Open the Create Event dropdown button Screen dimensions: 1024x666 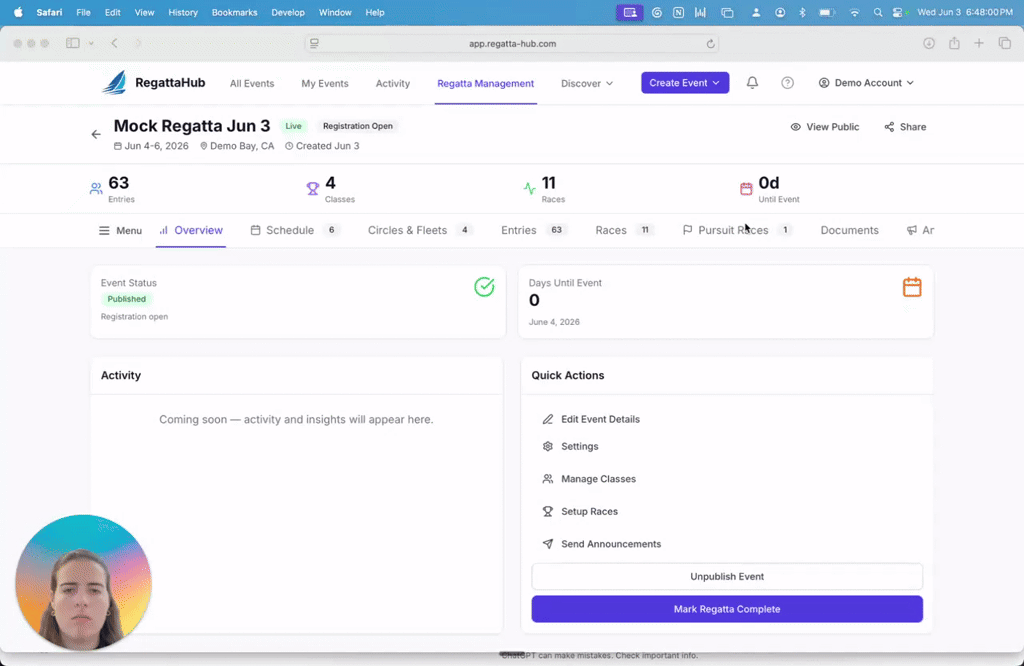pos(684,83)
